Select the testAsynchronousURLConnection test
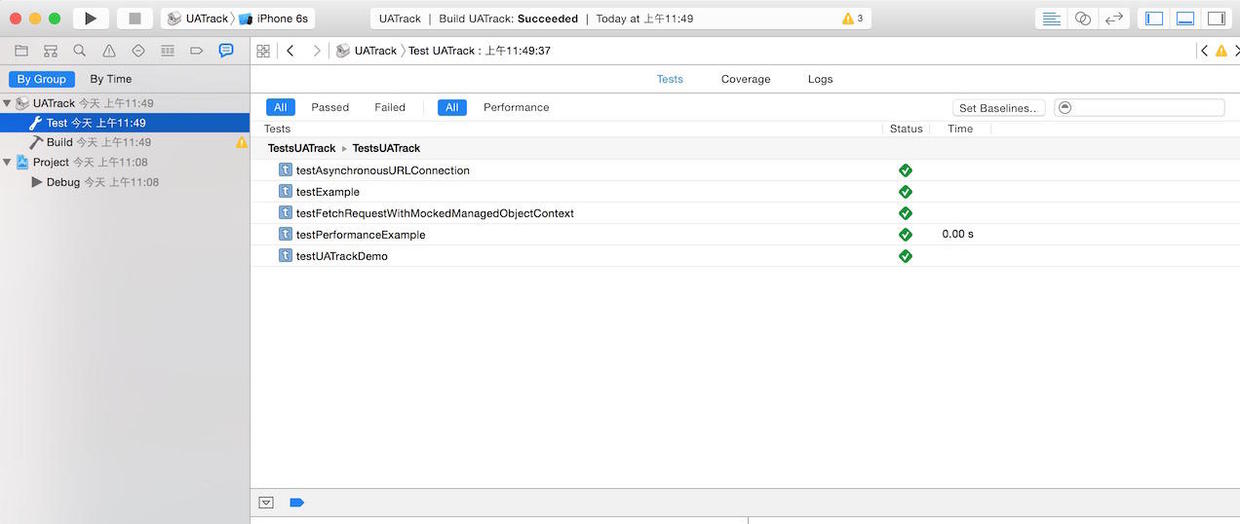 745,170
